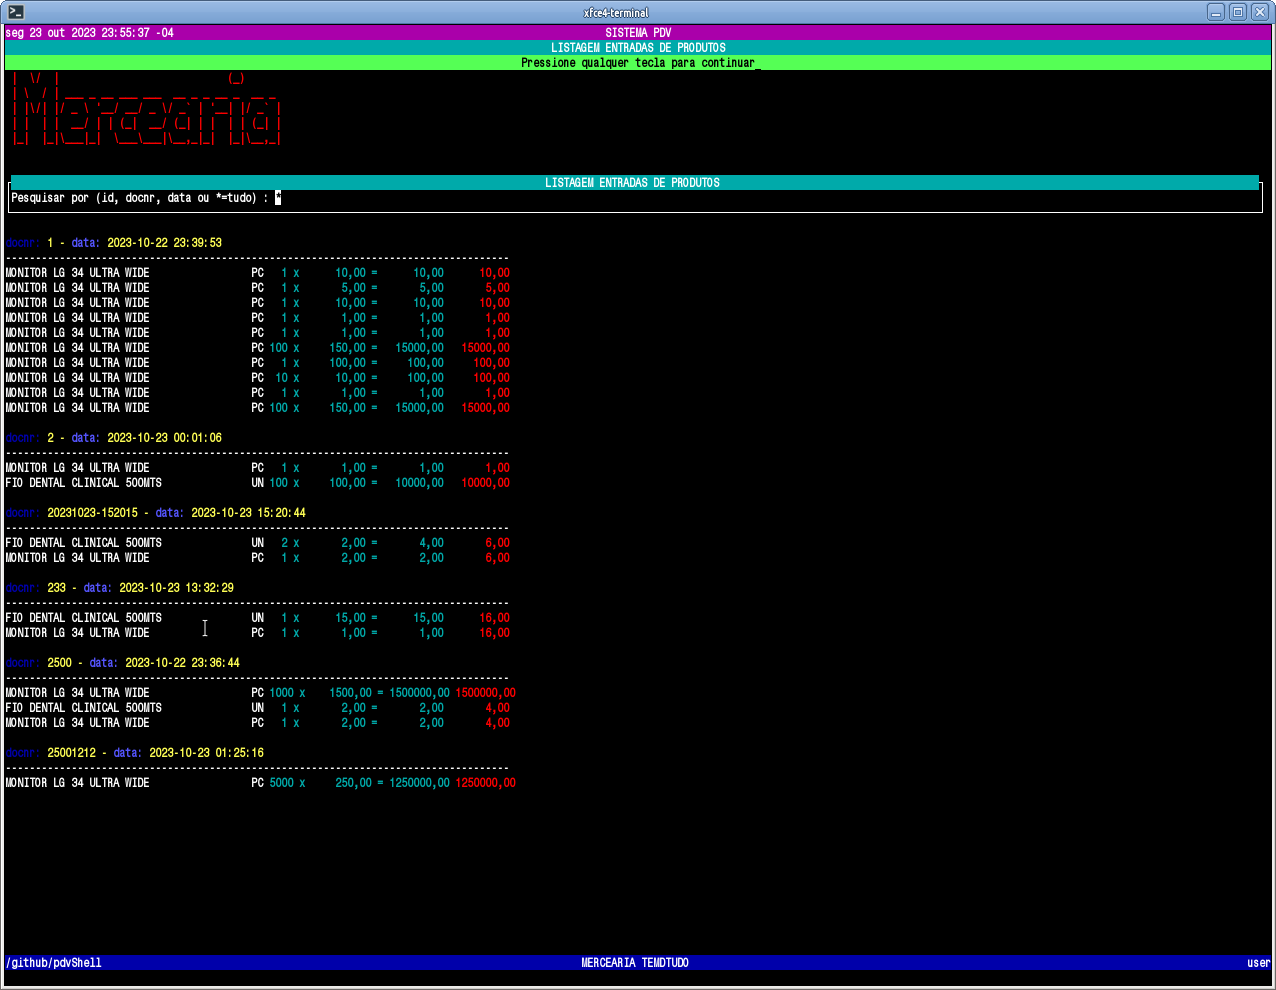This screenshot has height=990, width=1276.
Task: Click red total 100,00 on the 10 x row
Action: 492,378
